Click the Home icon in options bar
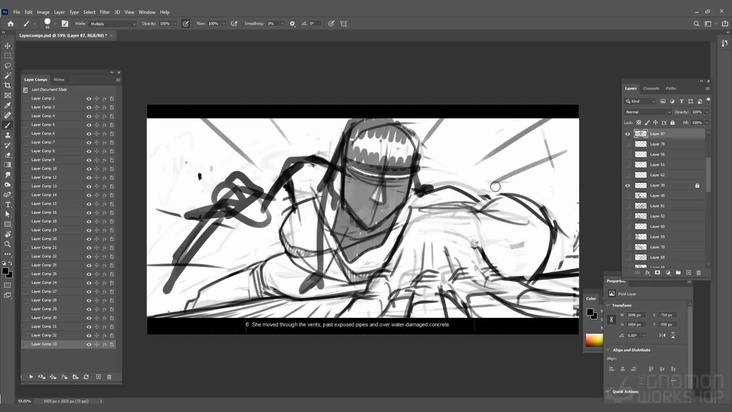Screen dimensions: 732x412 10,23
